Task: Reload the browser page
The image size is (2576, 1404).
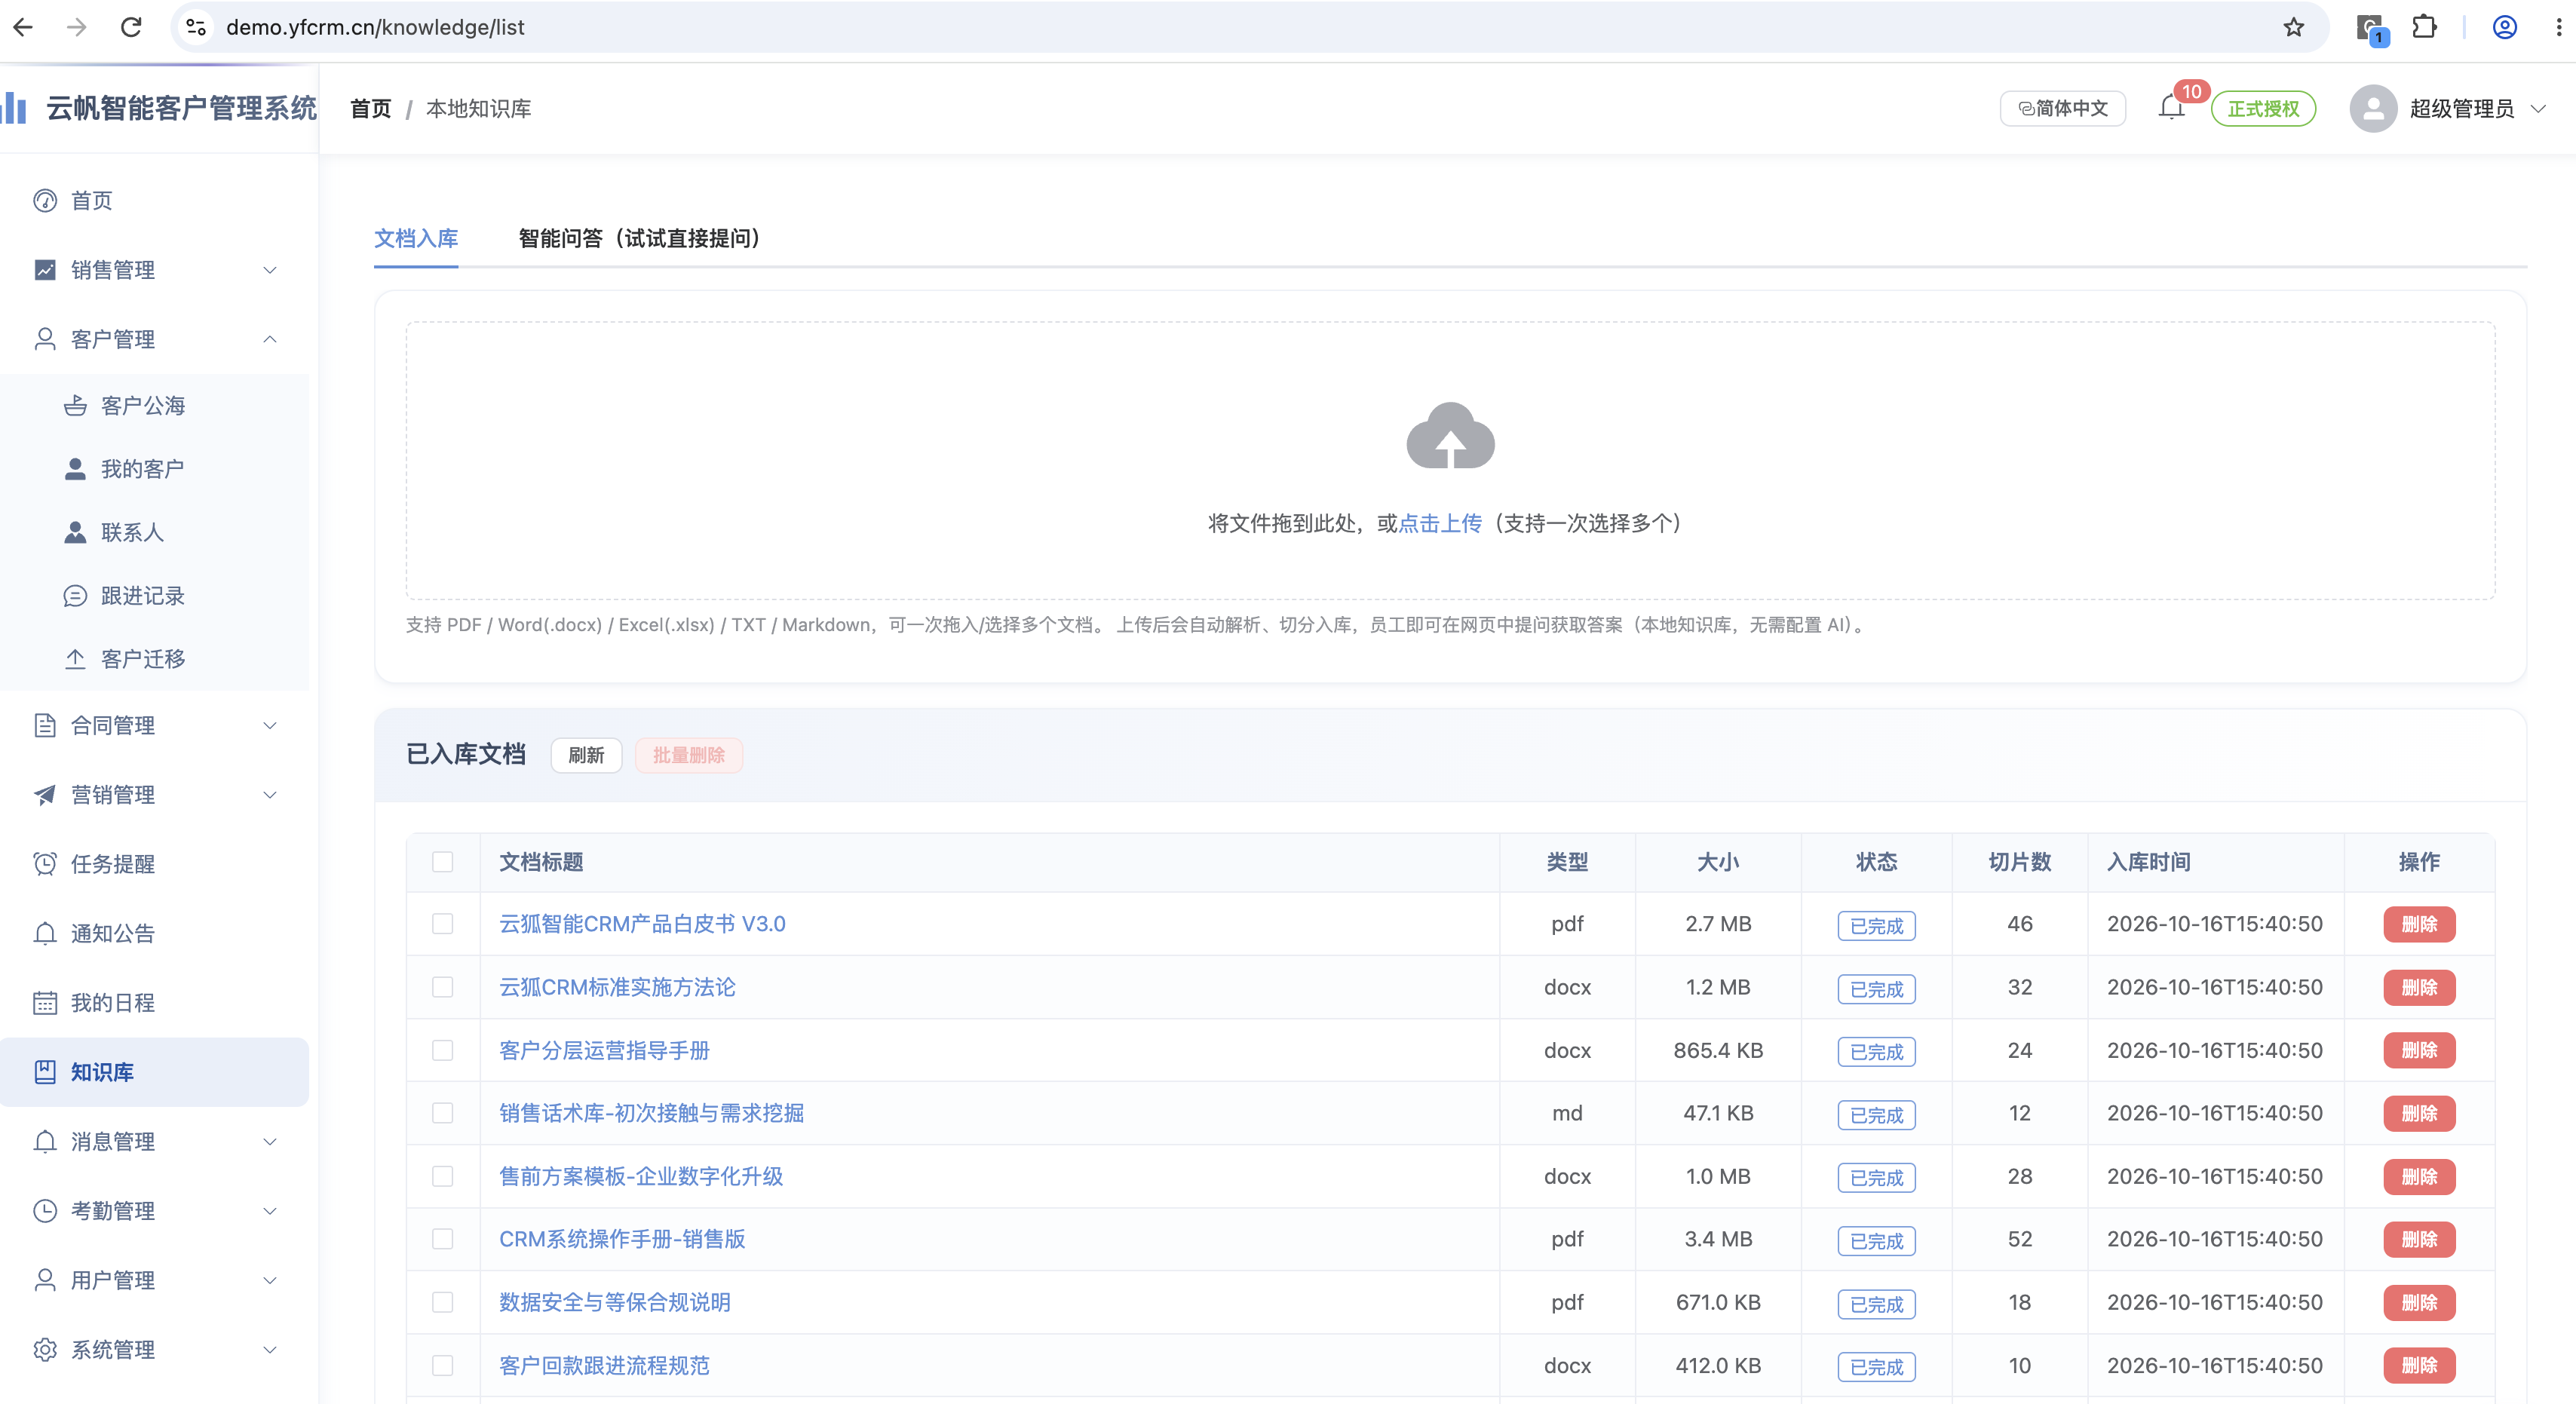Action: 131,27
